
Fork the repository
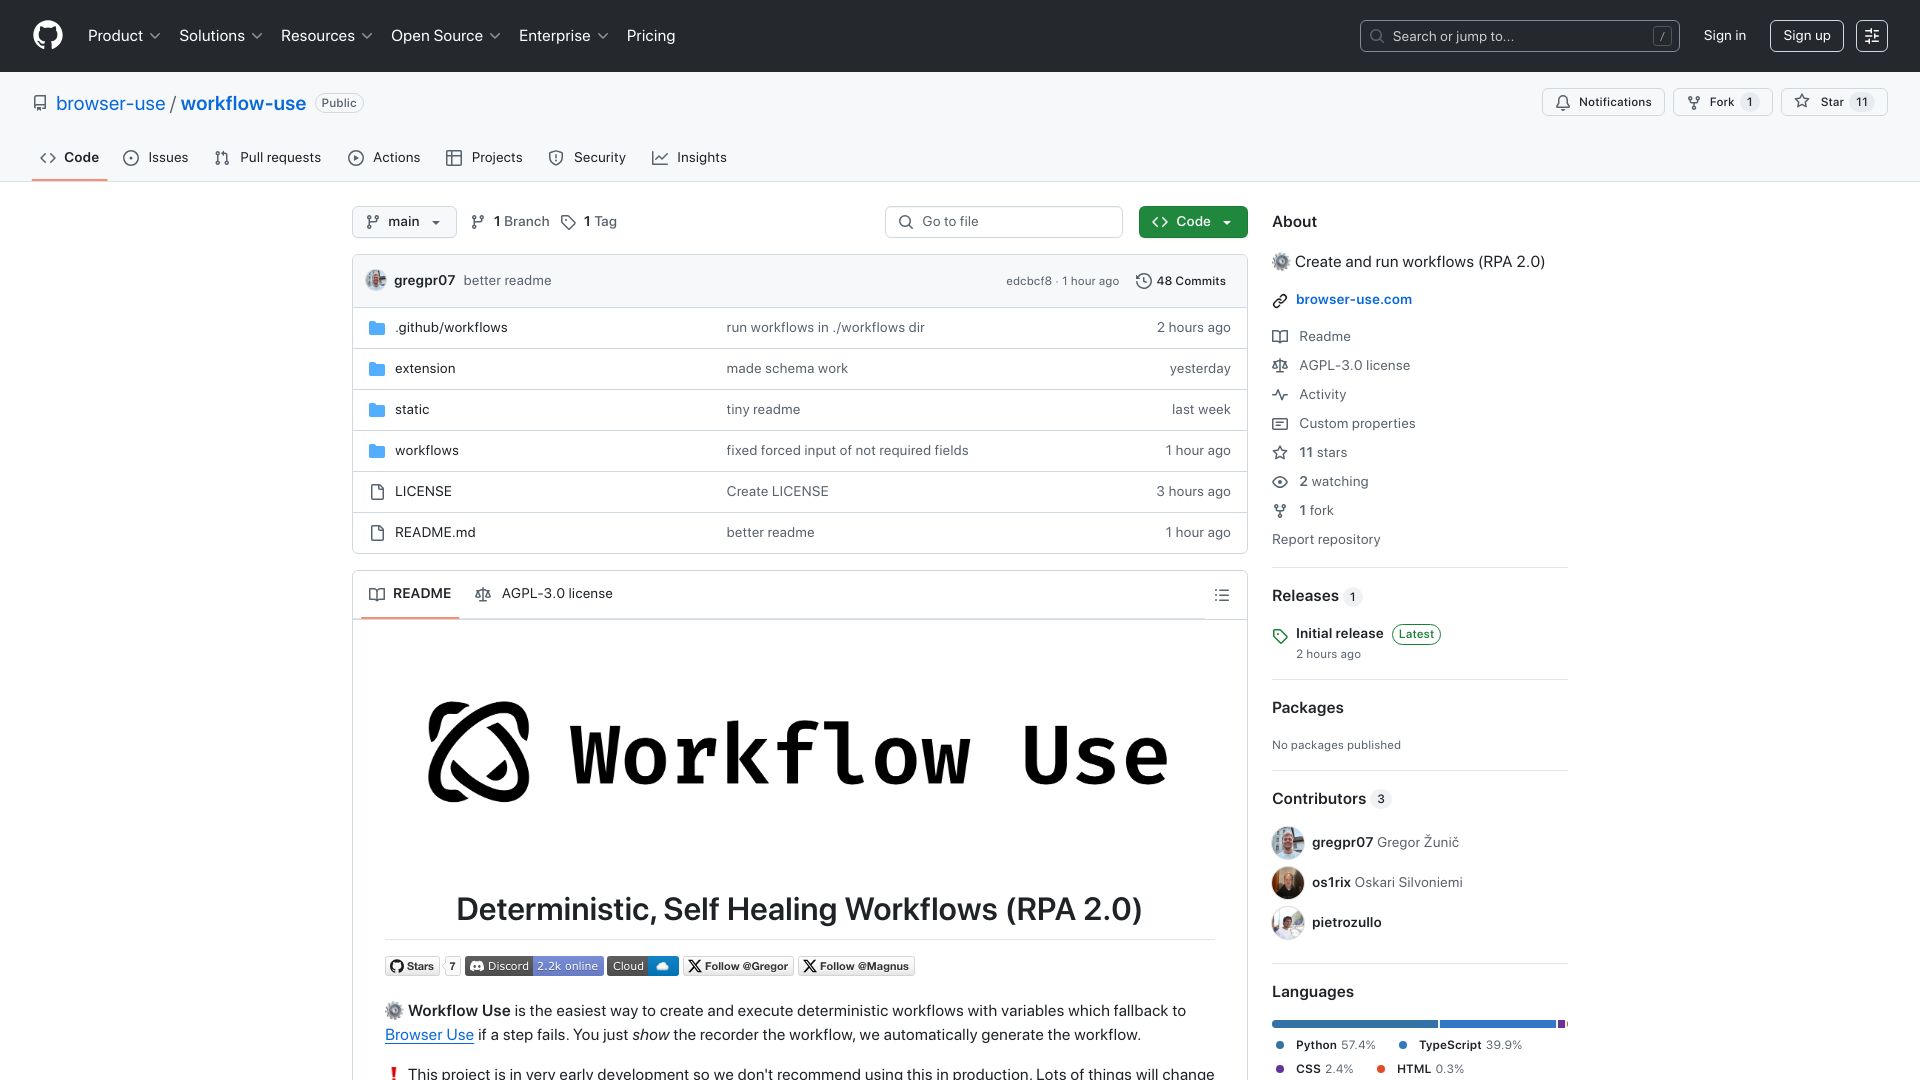click(1722, 102)
